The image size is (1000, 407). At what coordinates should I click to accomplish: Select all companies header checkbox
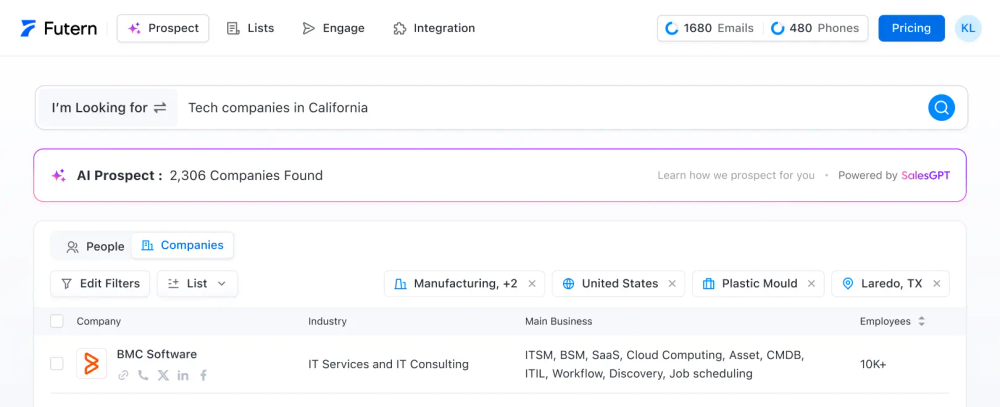click(57, 321)
